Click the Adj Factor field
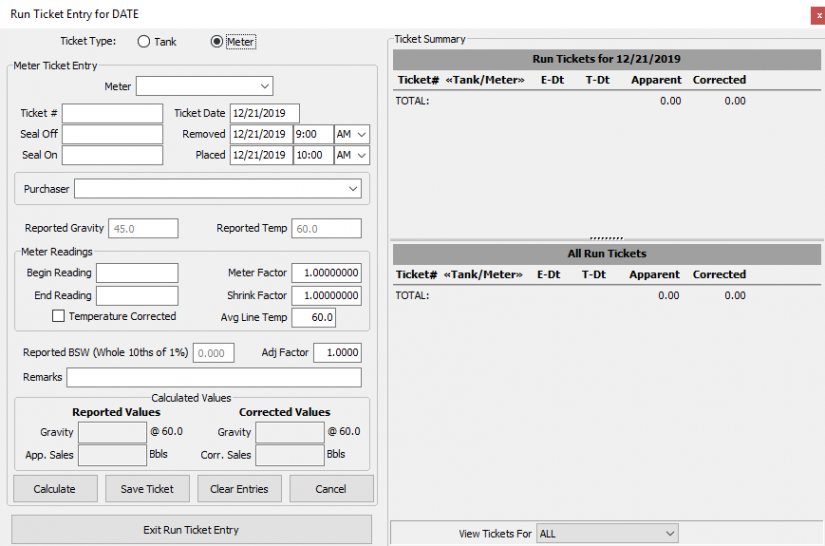This screenshot has width=825, height=546. 337,352
